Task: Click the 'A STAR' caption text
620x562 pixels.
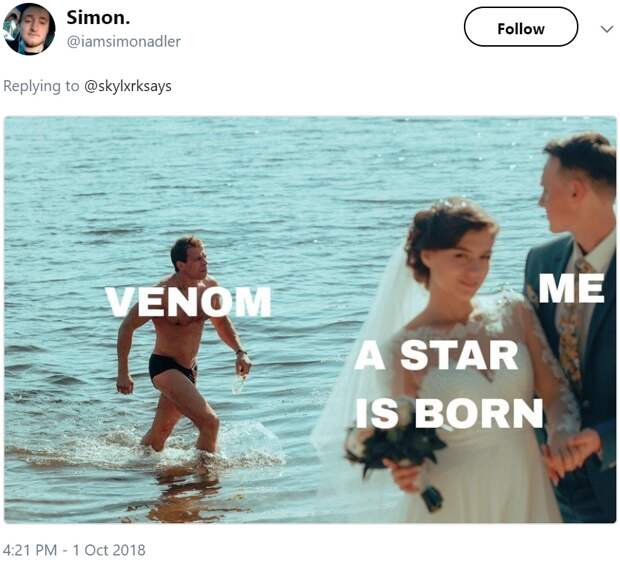Action: [x=437, y=355]
